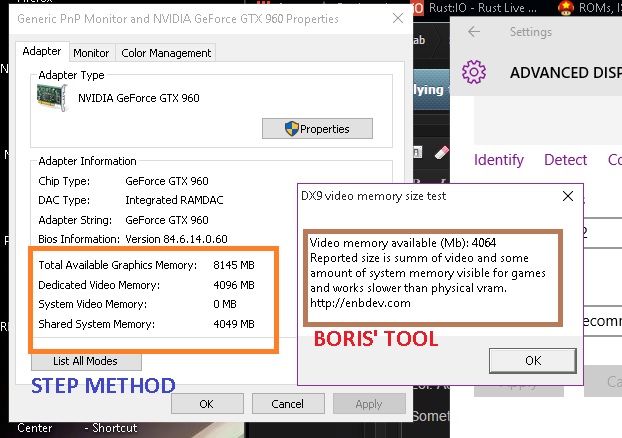Click the 'DX9 video memory size test' title
This screenshot has height=438, width=622.
pyautogui.click(x=373, y=196)
